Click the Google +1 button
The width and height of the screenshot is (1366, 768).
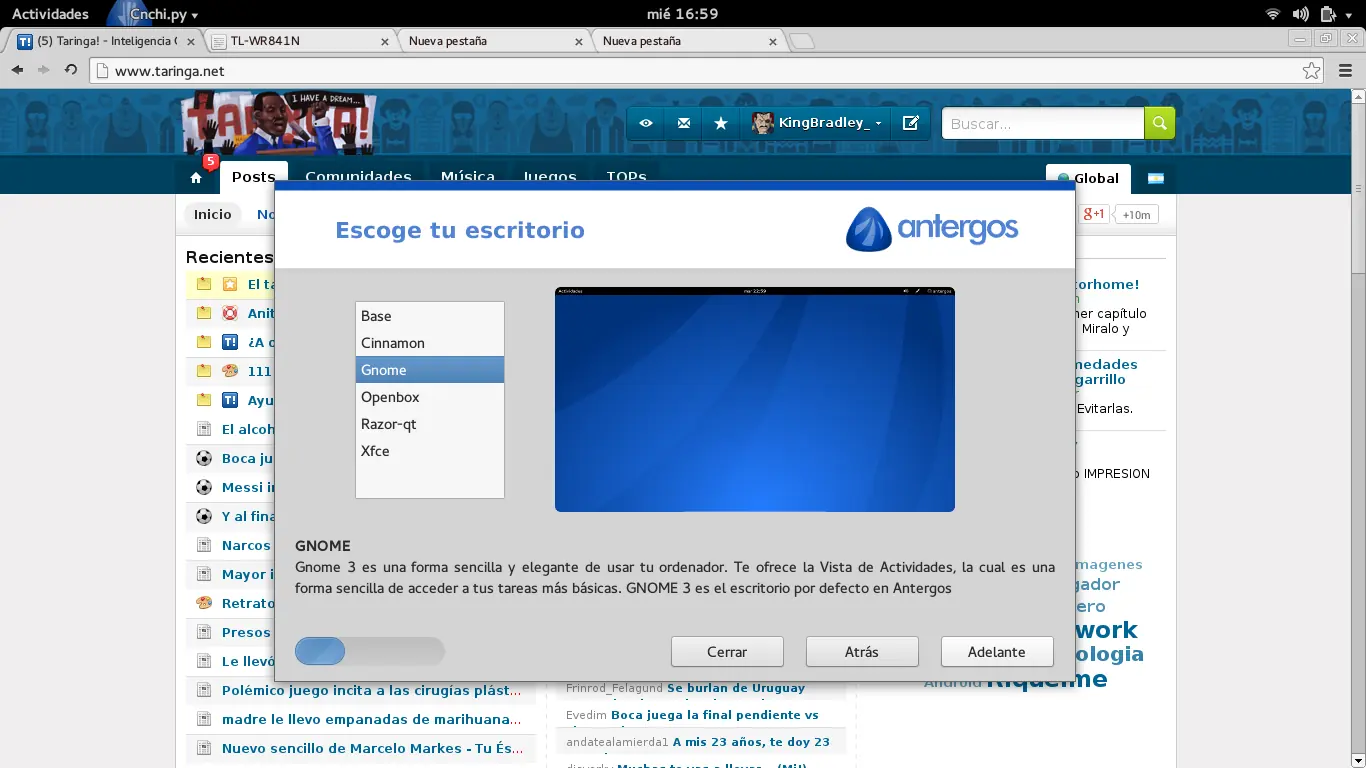coord(1093,214)
